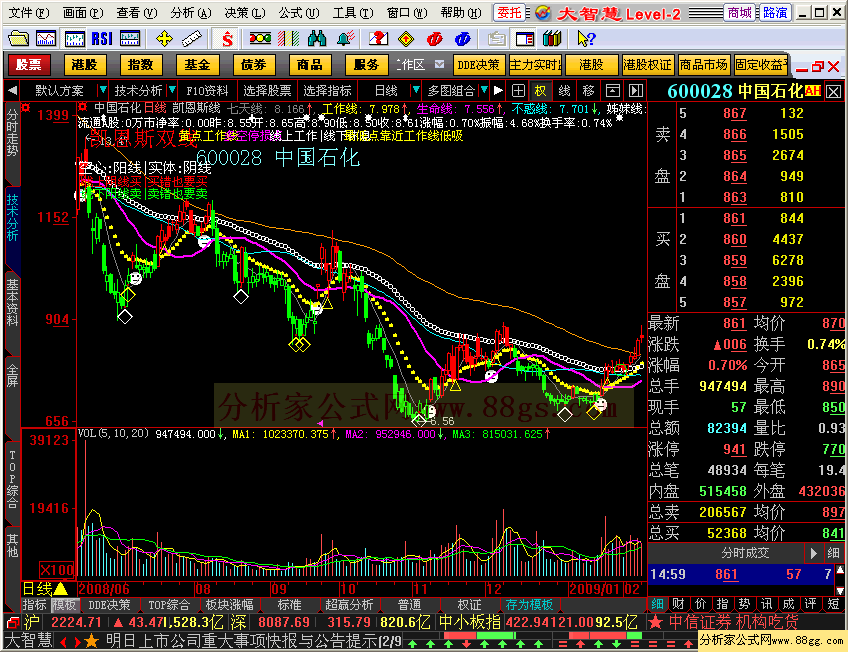
Task: Toggle the 移 move chart button
Action: 588,90
